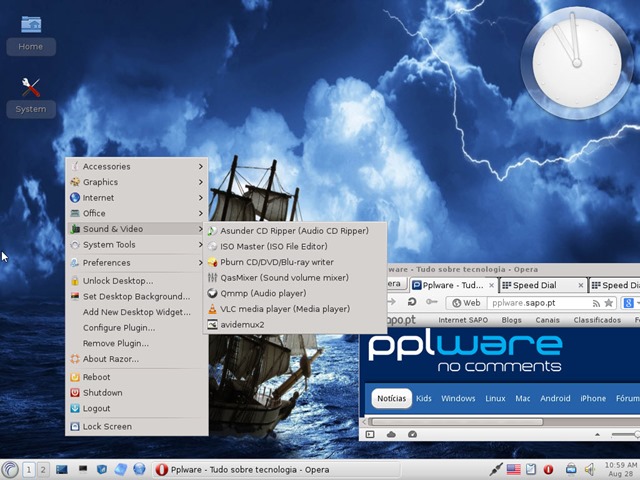The image size is (640, 480).
Task: Open the Classificados link
Action: pos(597,320)
